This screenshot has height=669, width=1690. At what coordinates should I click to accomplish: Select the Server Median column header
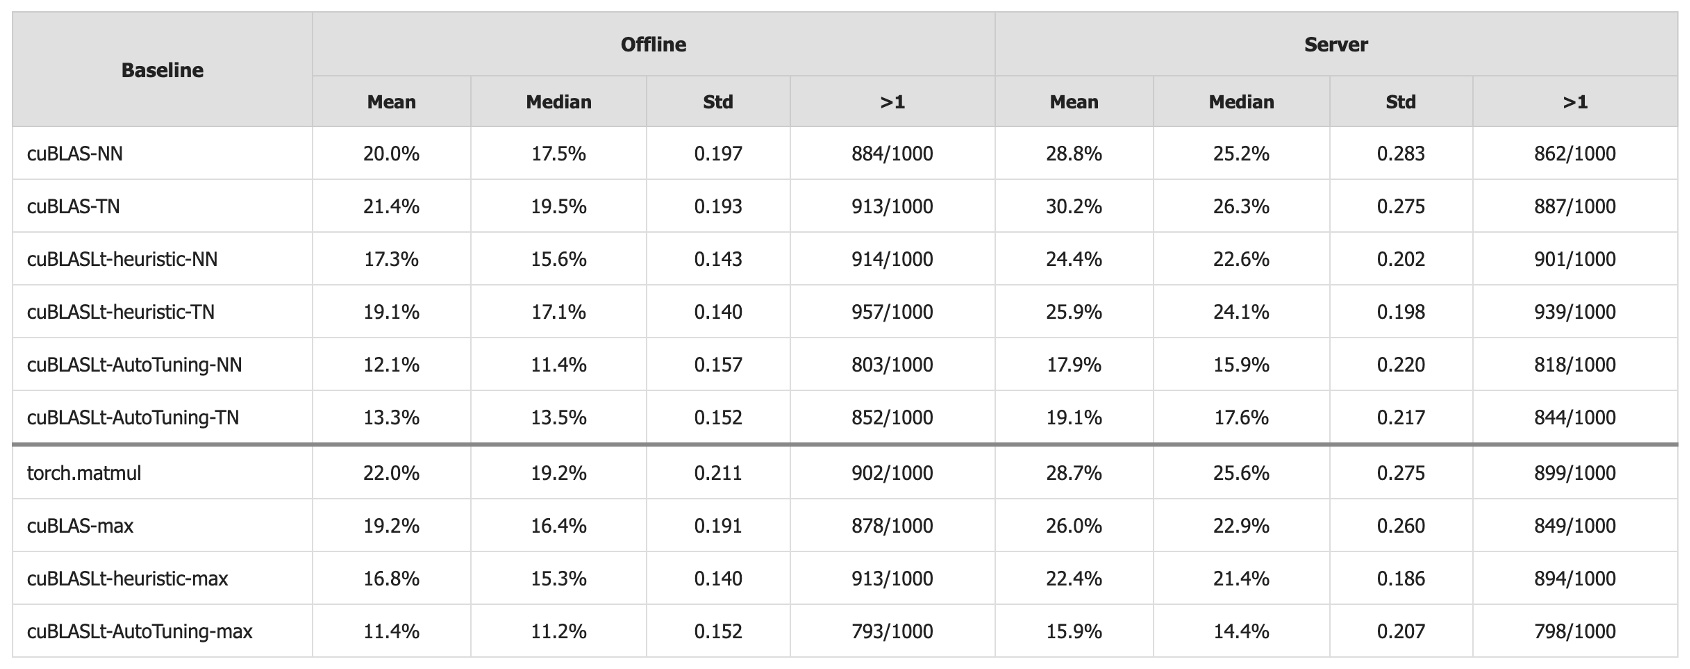[1241, 102]
